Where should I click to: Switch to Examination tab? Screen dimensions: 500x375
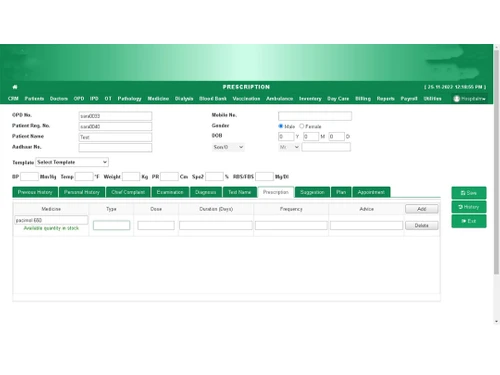click(x=170, y=192)
